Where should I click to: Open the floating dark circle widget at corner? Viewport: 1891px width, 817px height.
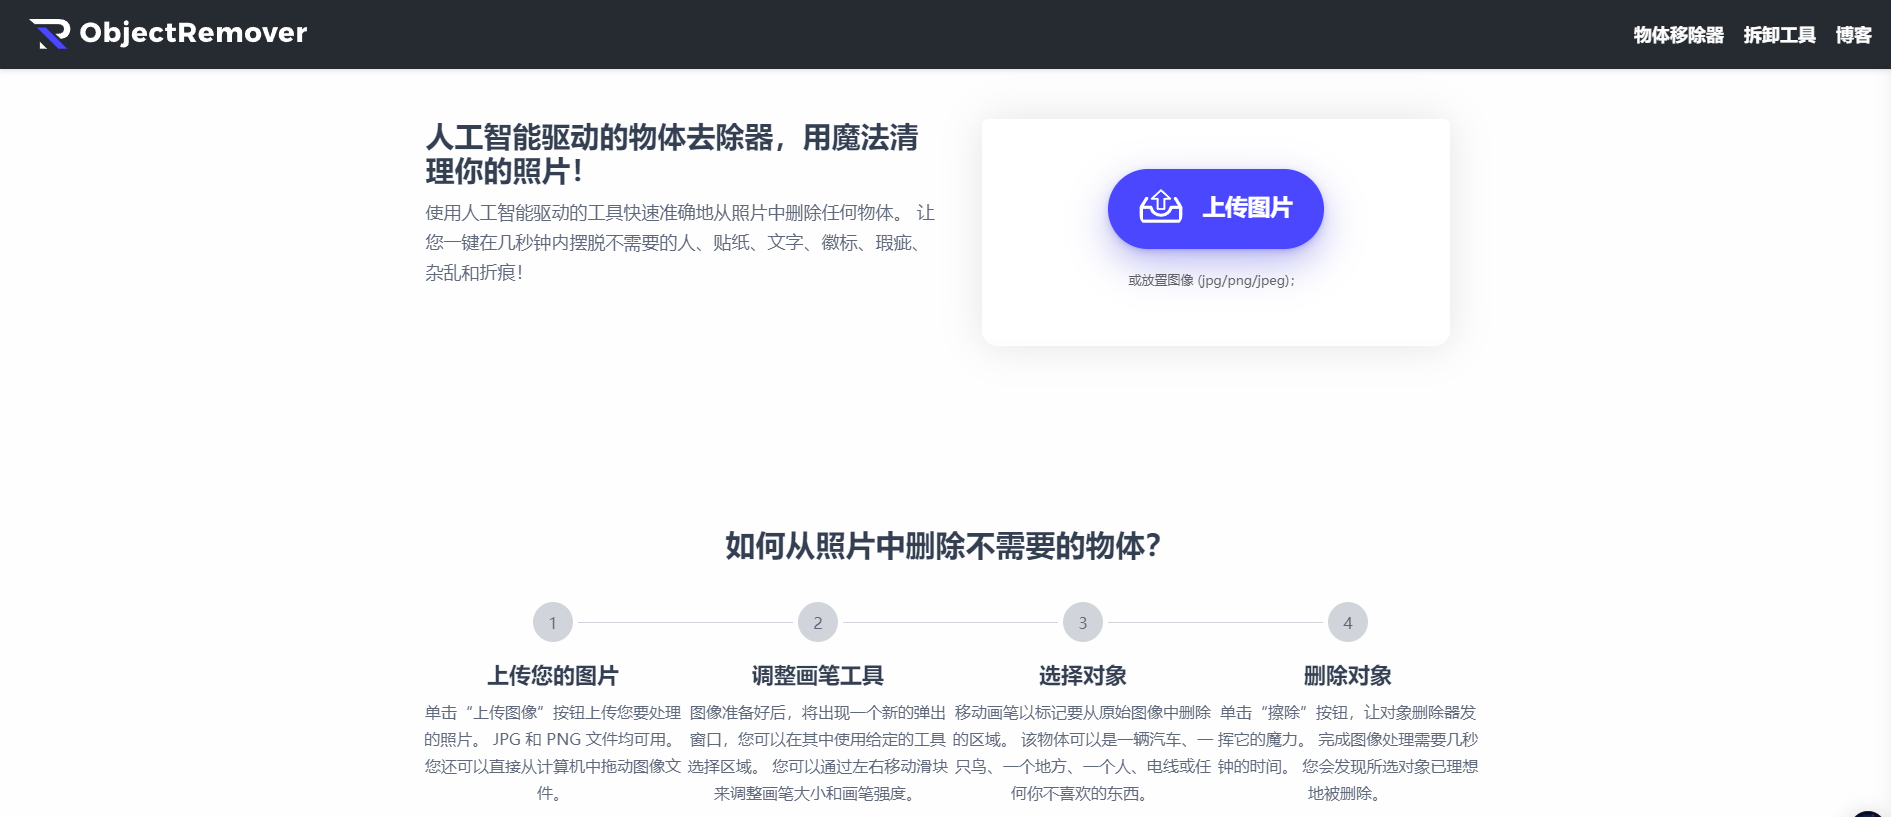click(x=1868, y=814)
